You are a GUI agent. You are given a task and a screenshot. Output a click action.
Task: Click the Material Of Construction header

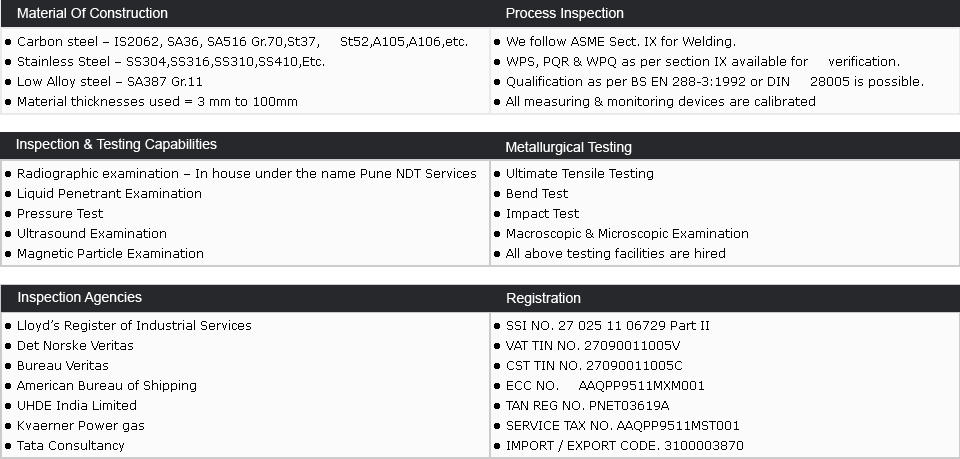point(92,13)
